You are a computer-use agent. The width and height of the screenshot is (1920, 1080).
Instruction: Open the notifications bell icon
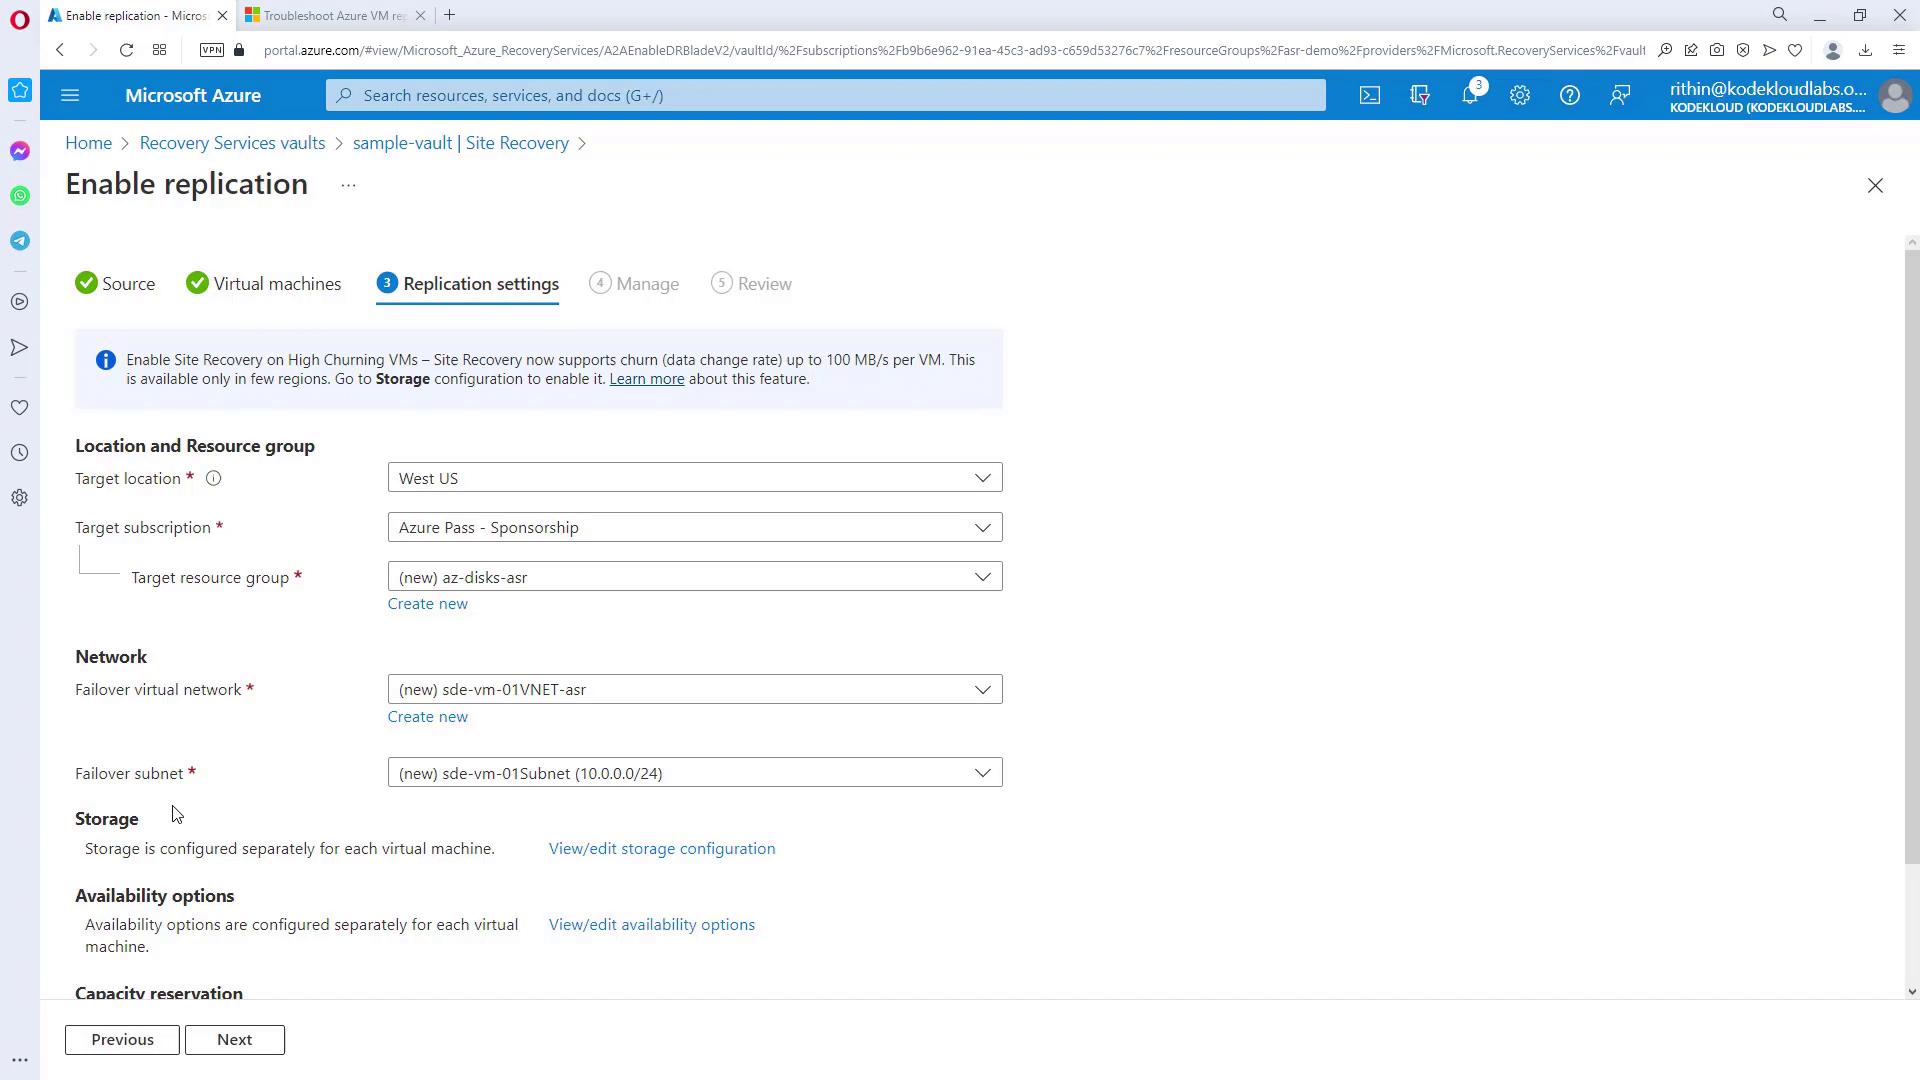[x=1469, y=95]
